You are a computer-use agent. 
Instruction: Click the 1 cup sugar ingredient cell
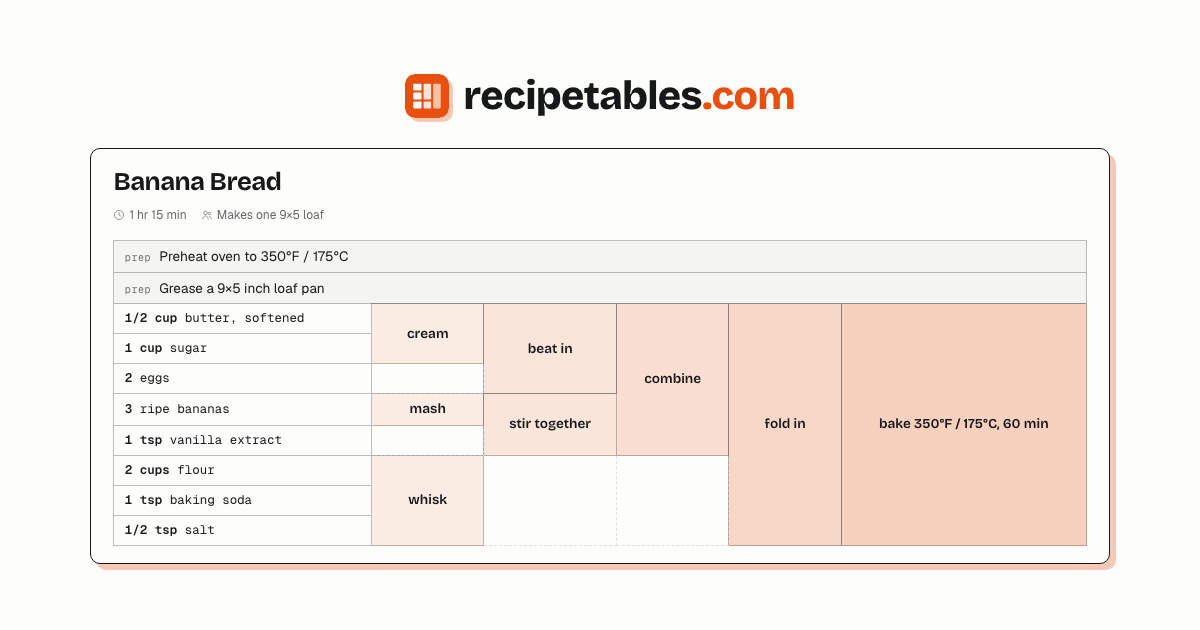[243, 349]
